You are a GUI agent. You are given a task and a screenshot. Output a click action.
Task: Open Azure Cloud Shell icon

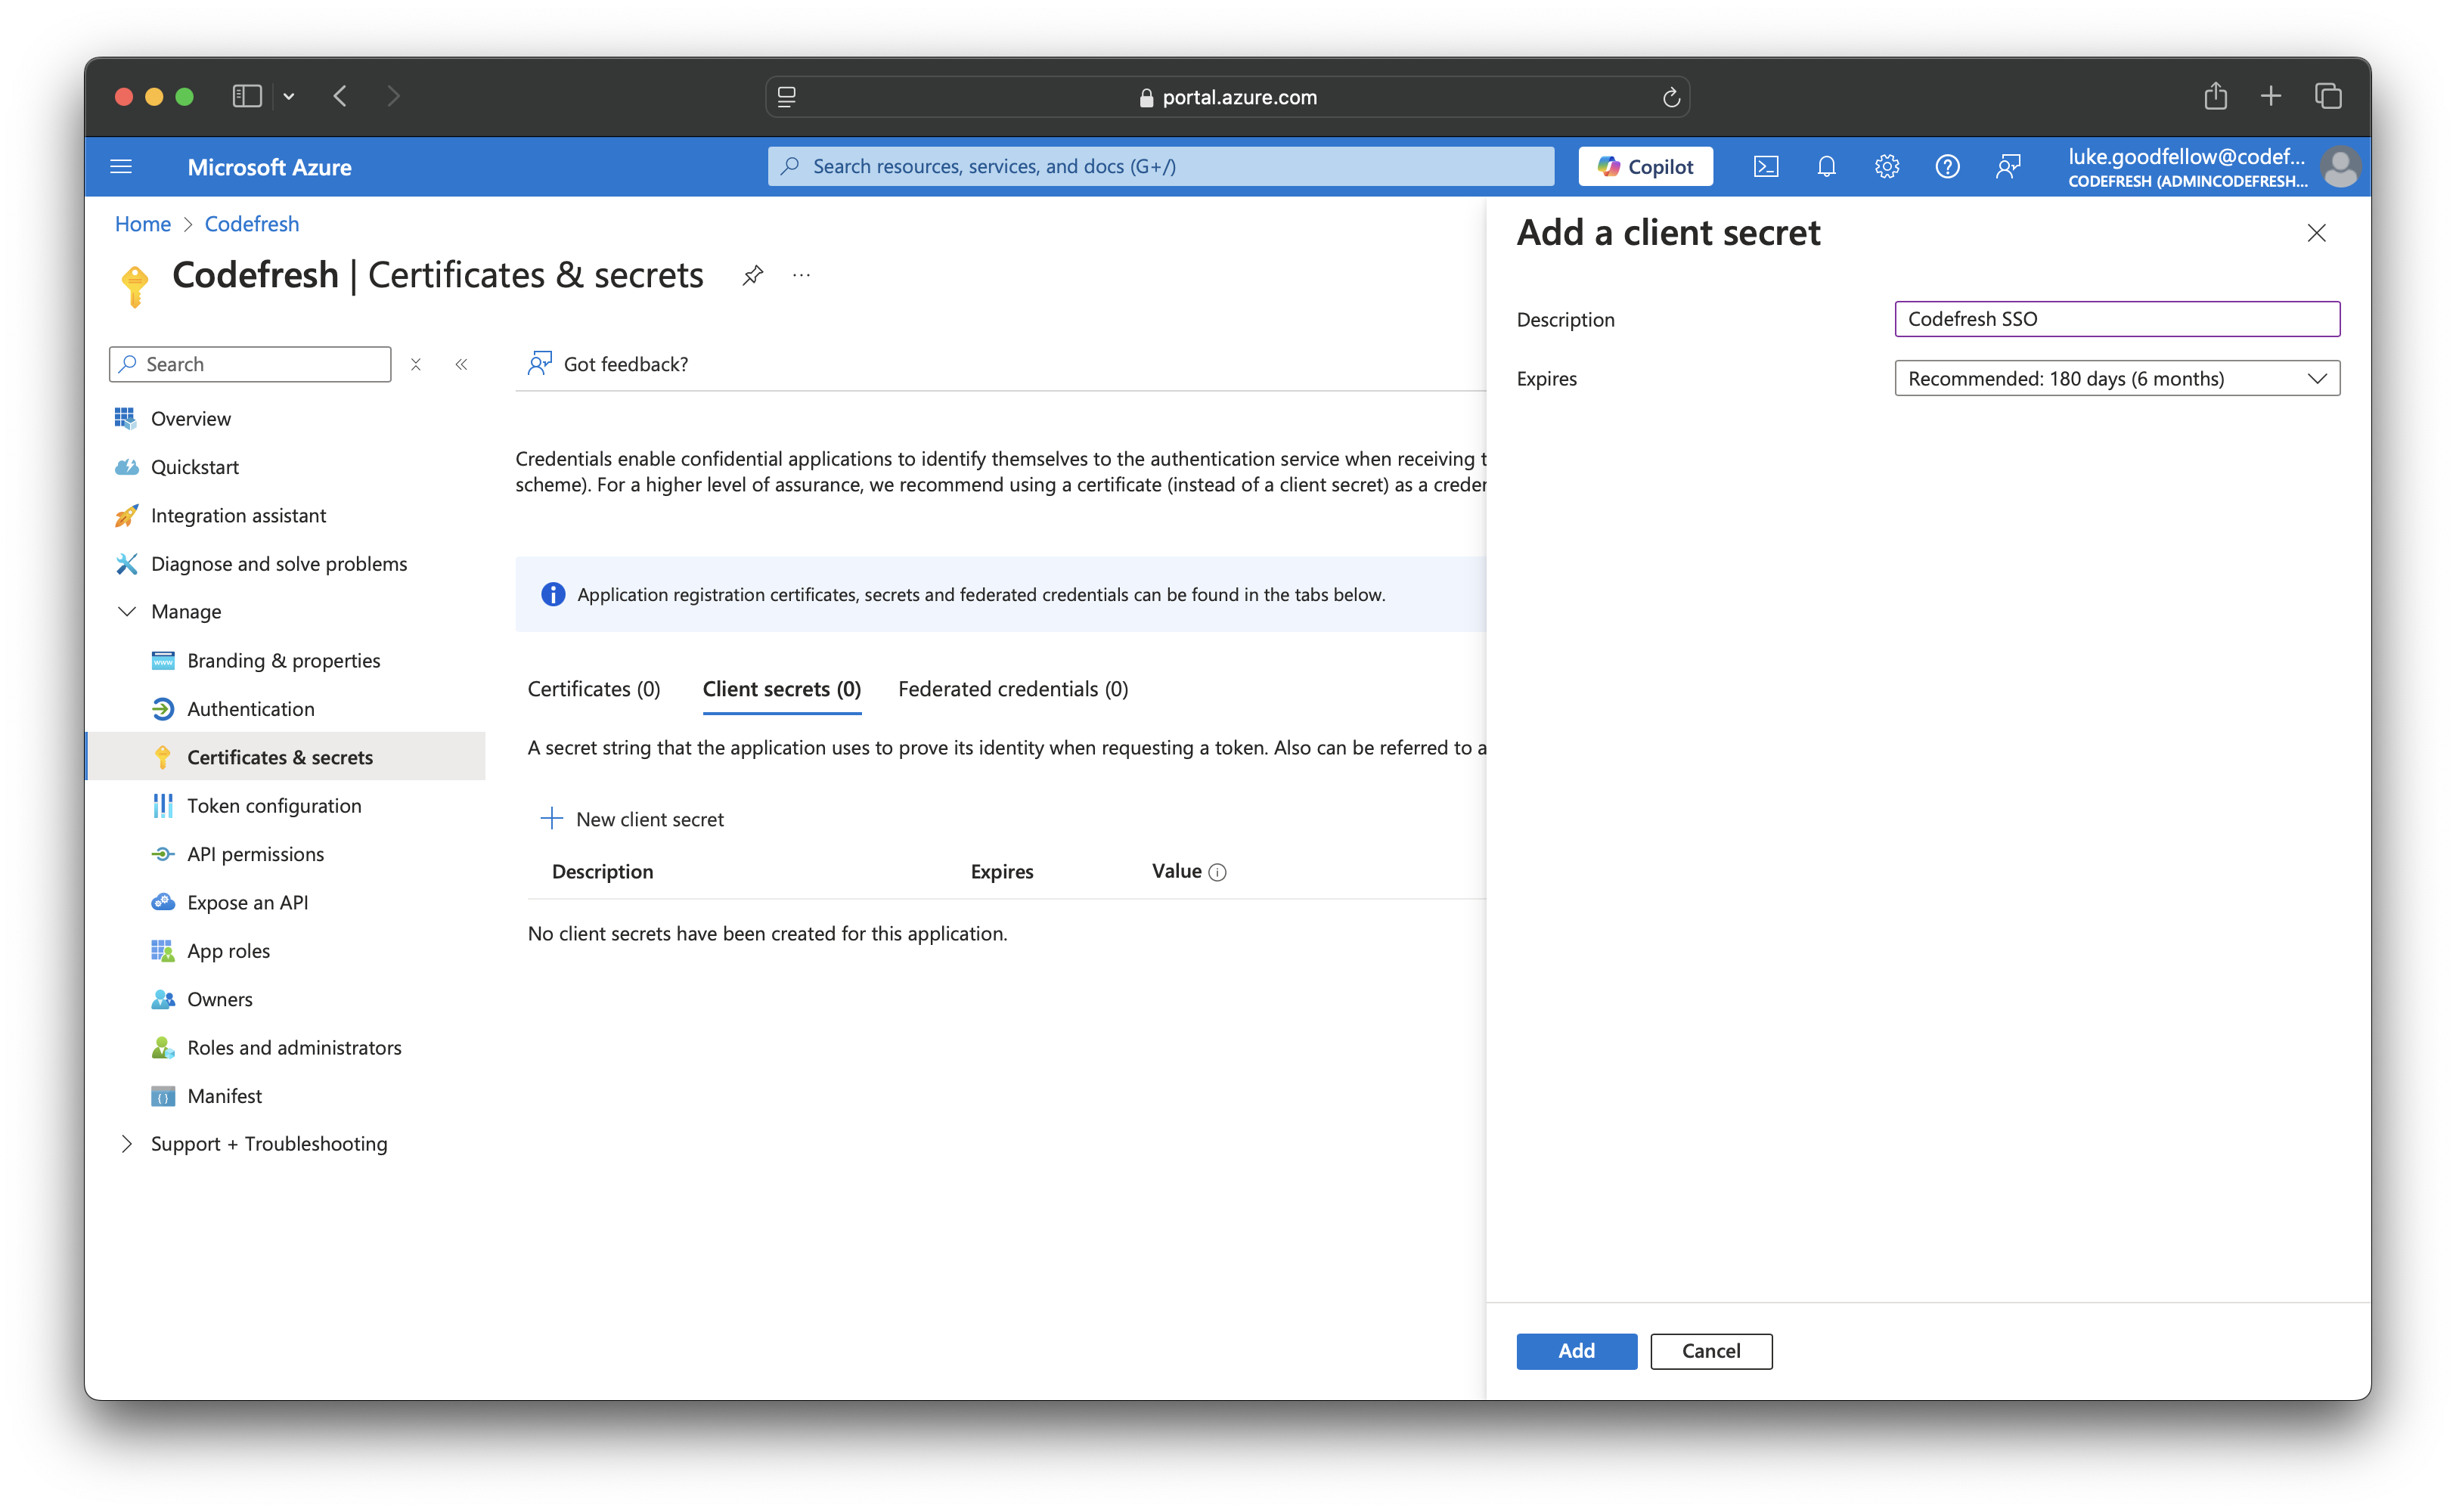point(1766,166)
